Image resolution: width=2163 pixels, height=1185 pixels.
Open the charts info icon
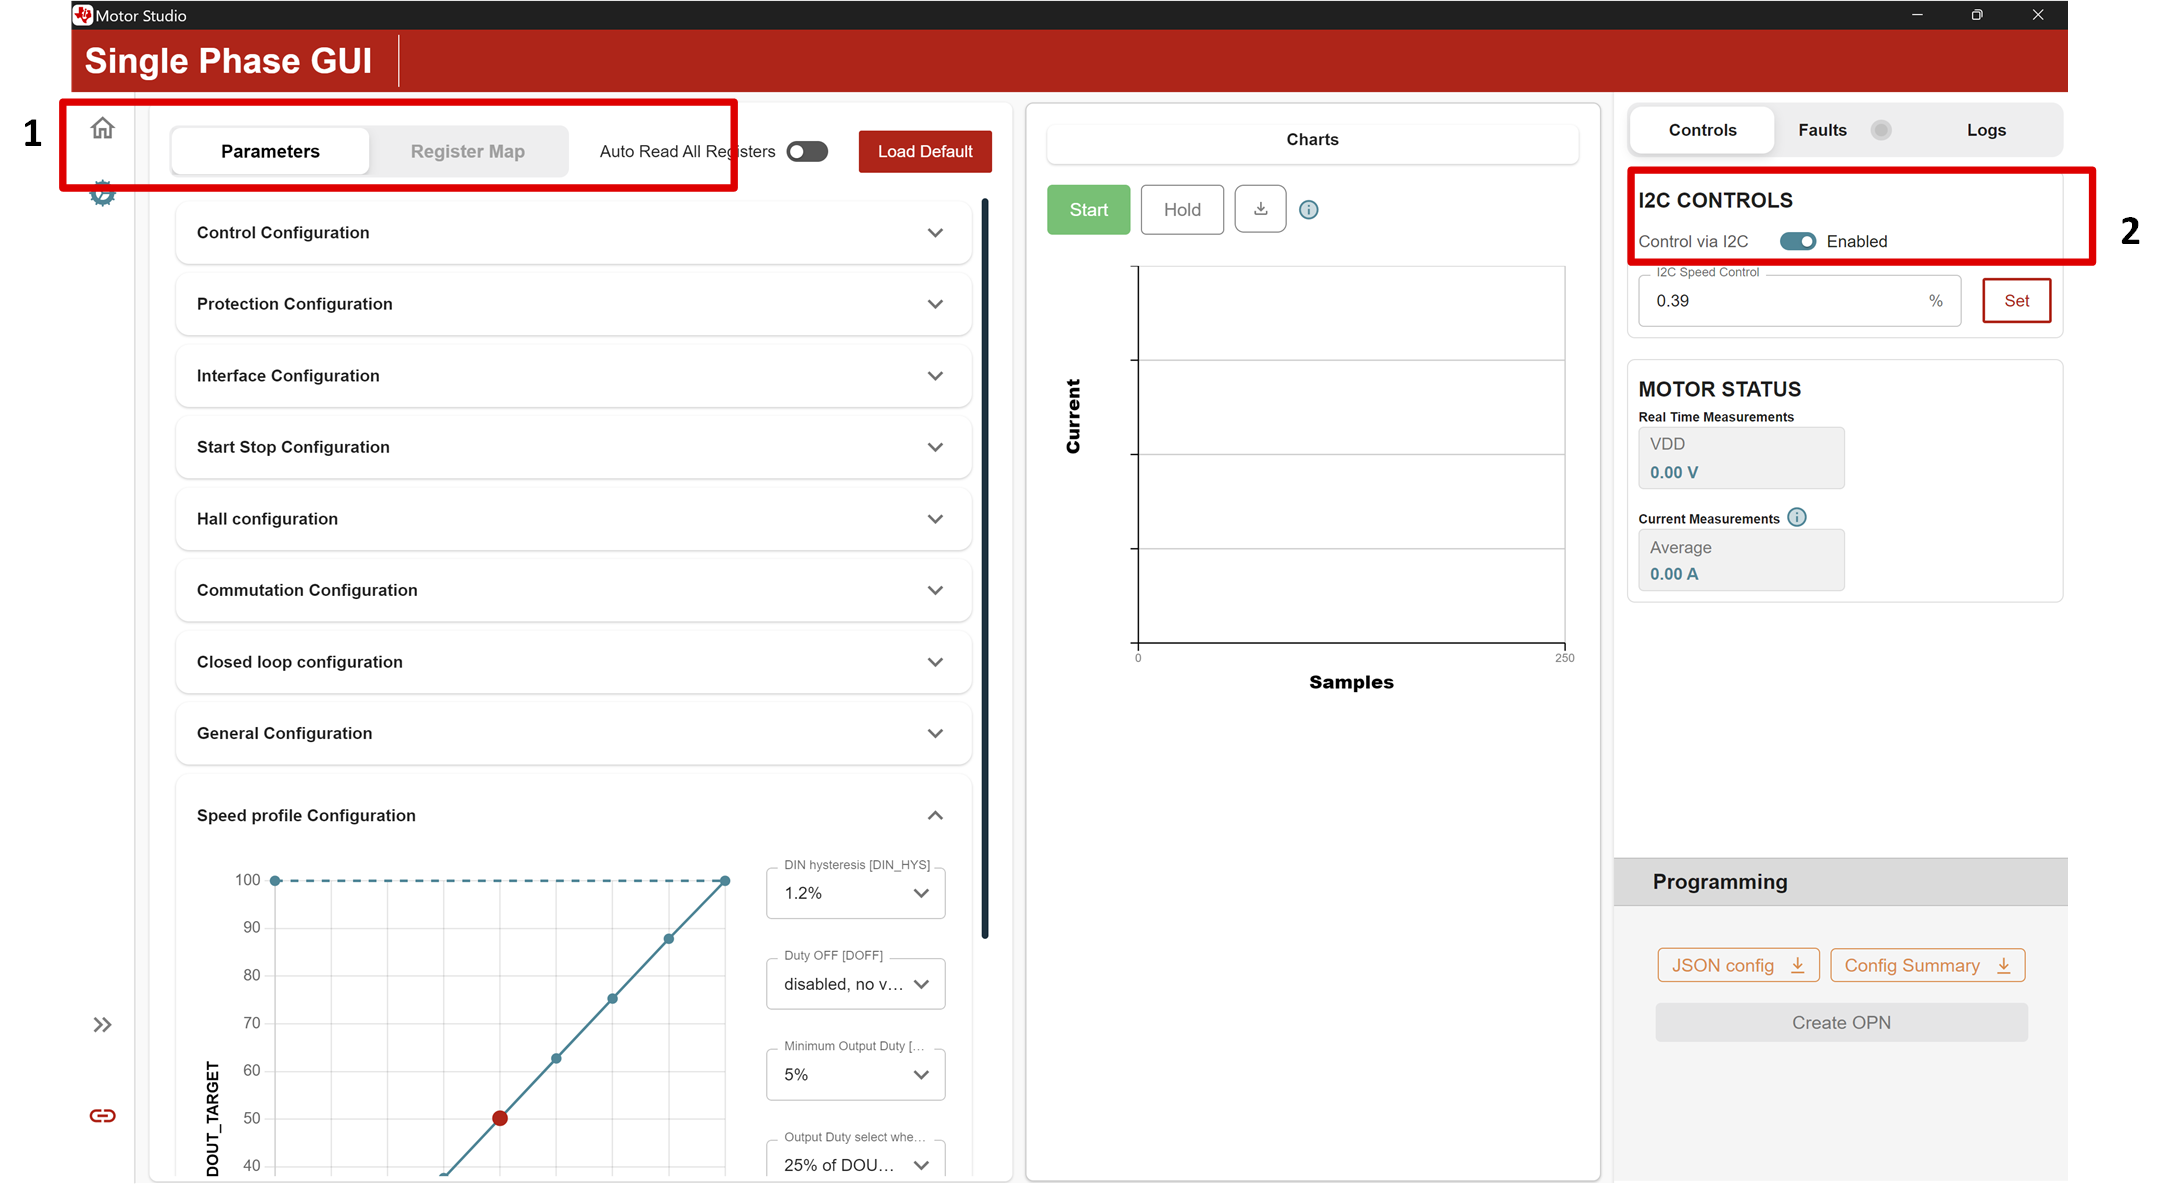1308,210
